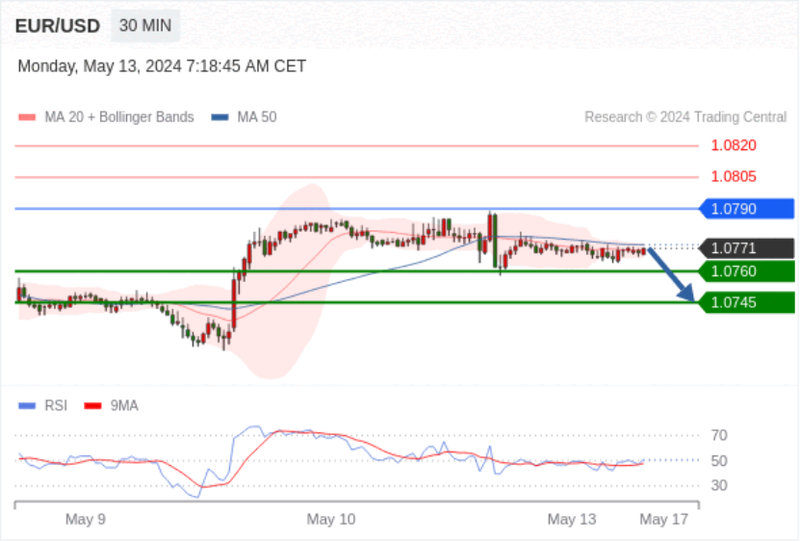Select the 1.0805 resistance level label

coord(734,177)
